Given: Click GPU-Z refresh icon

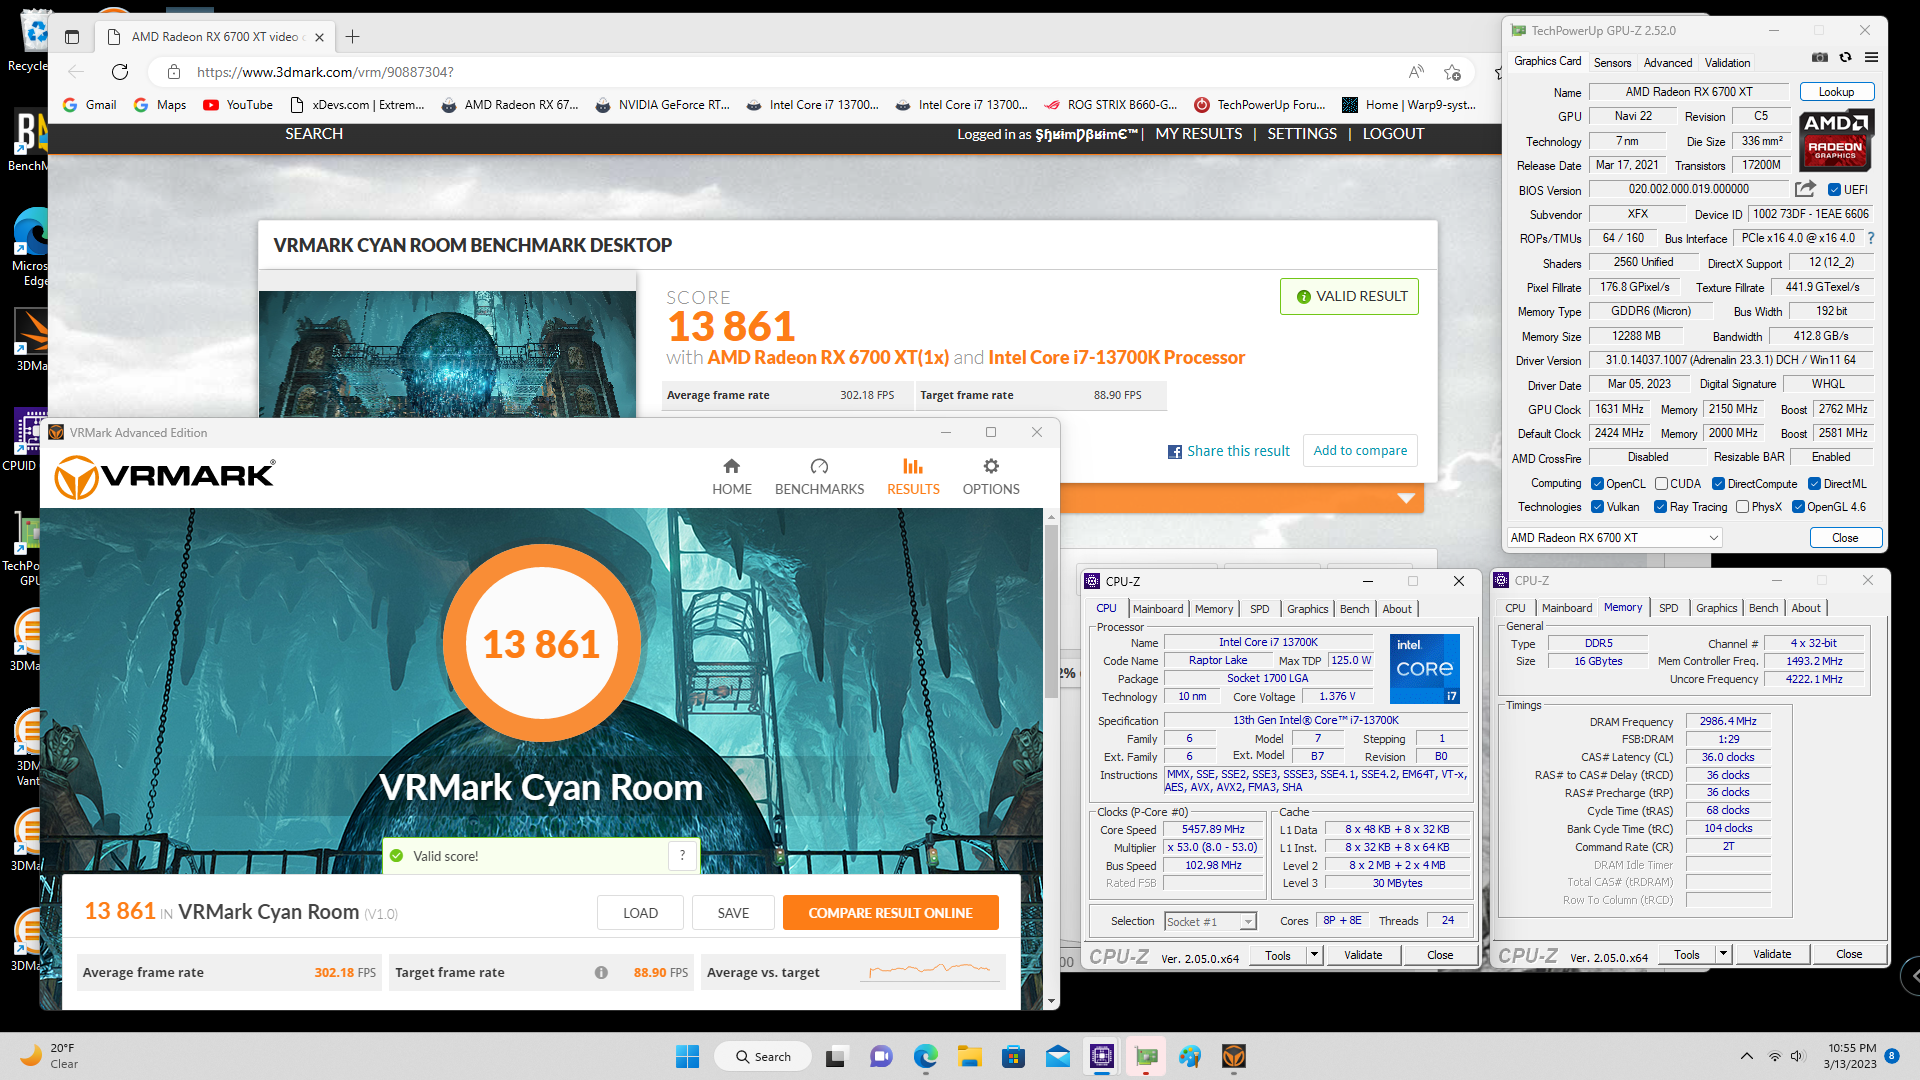Looking at the screenshot, I should click(x=1846, y=58).
